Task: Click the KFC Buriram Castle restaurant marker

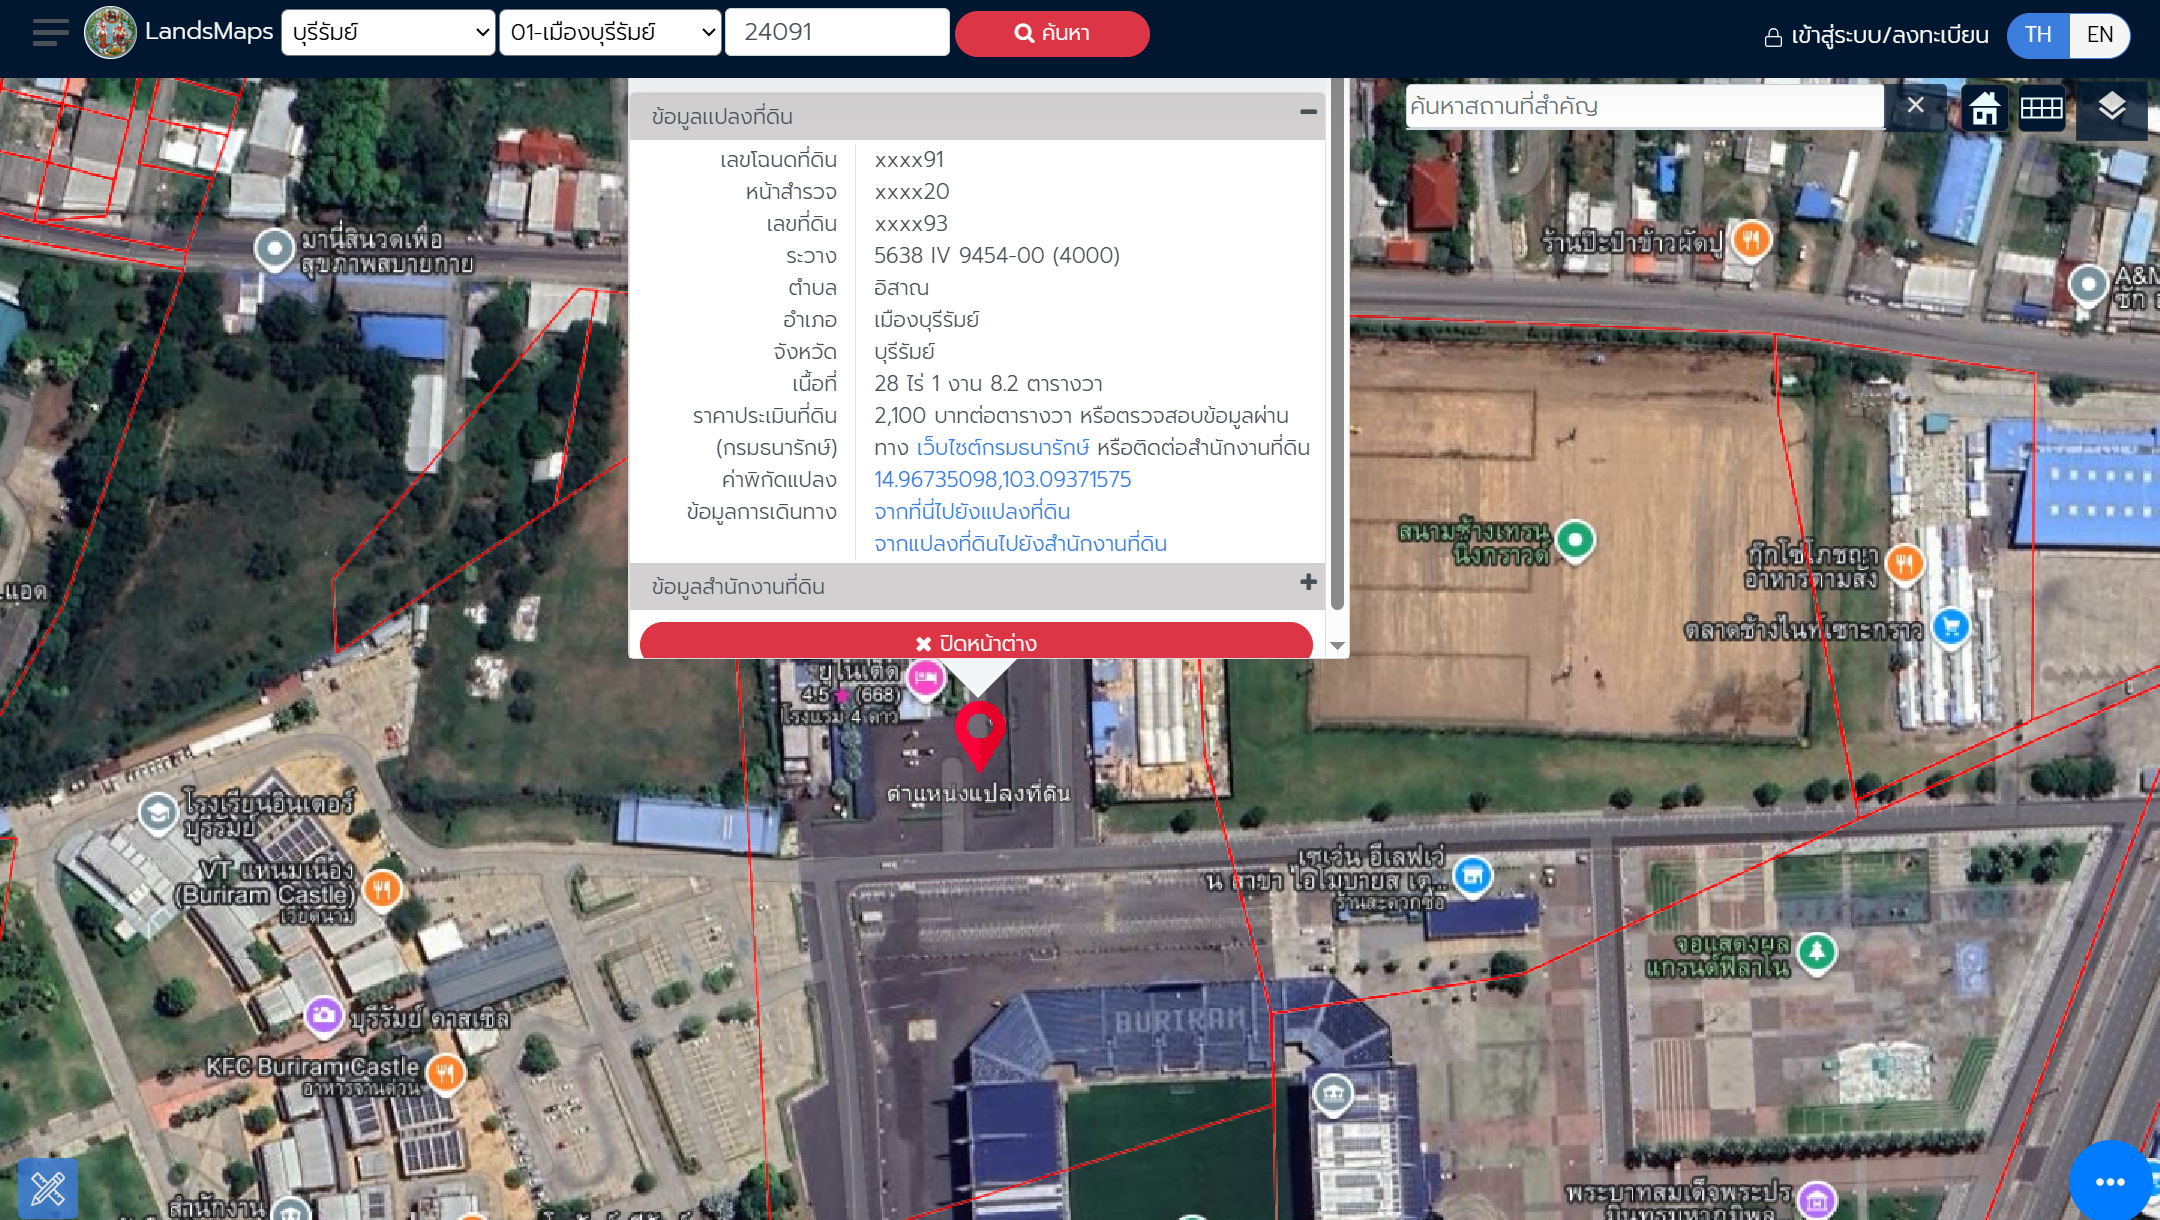Action: click(445, 1073)
